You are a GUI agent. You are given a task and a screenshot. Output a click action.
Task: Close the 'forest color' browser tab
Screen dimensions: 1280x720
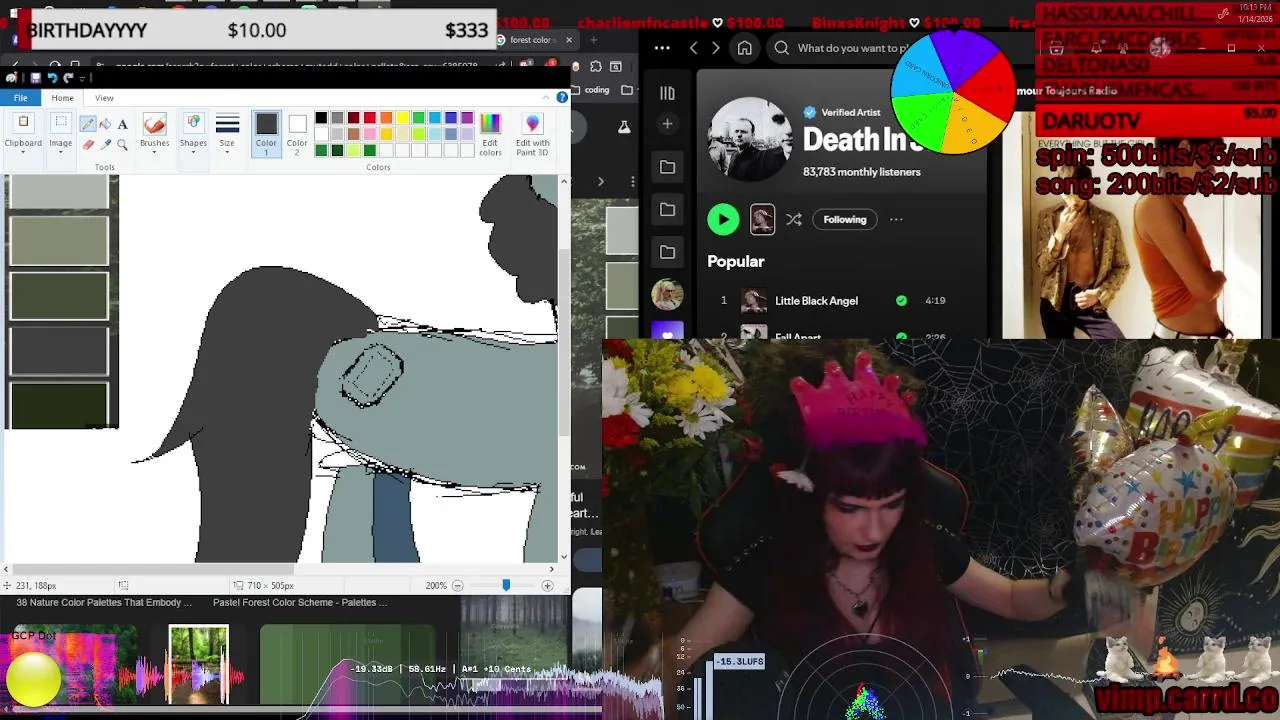click(x=569, y=40)
